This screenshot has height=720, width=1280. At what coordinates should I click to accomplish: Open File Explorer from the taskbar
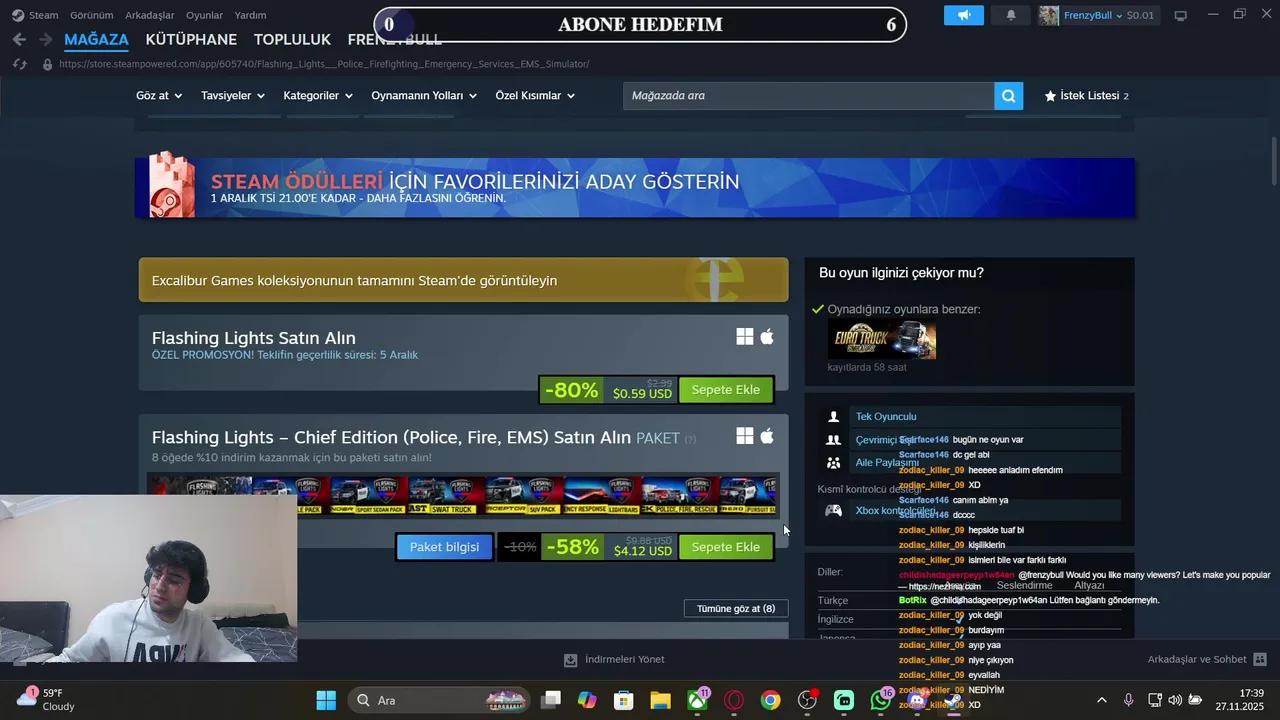click(x=660, y=700)
